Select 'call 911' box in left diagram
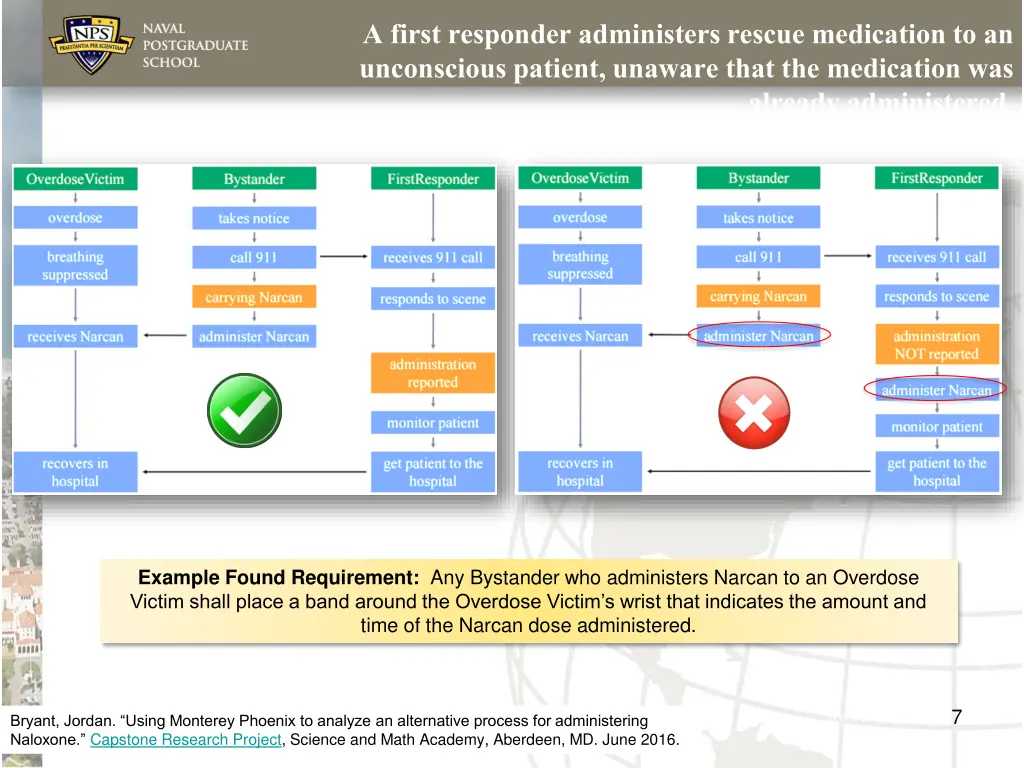This screenshot has width=1024, height=768. coord(254,257)
